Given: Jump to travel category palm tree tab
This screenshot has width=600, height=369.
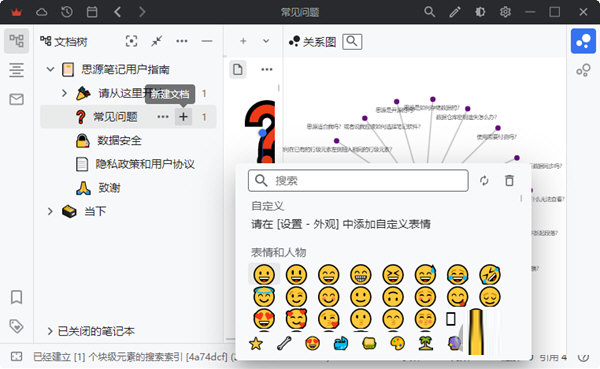Looking at the screenshot, I should pos(426,343).
